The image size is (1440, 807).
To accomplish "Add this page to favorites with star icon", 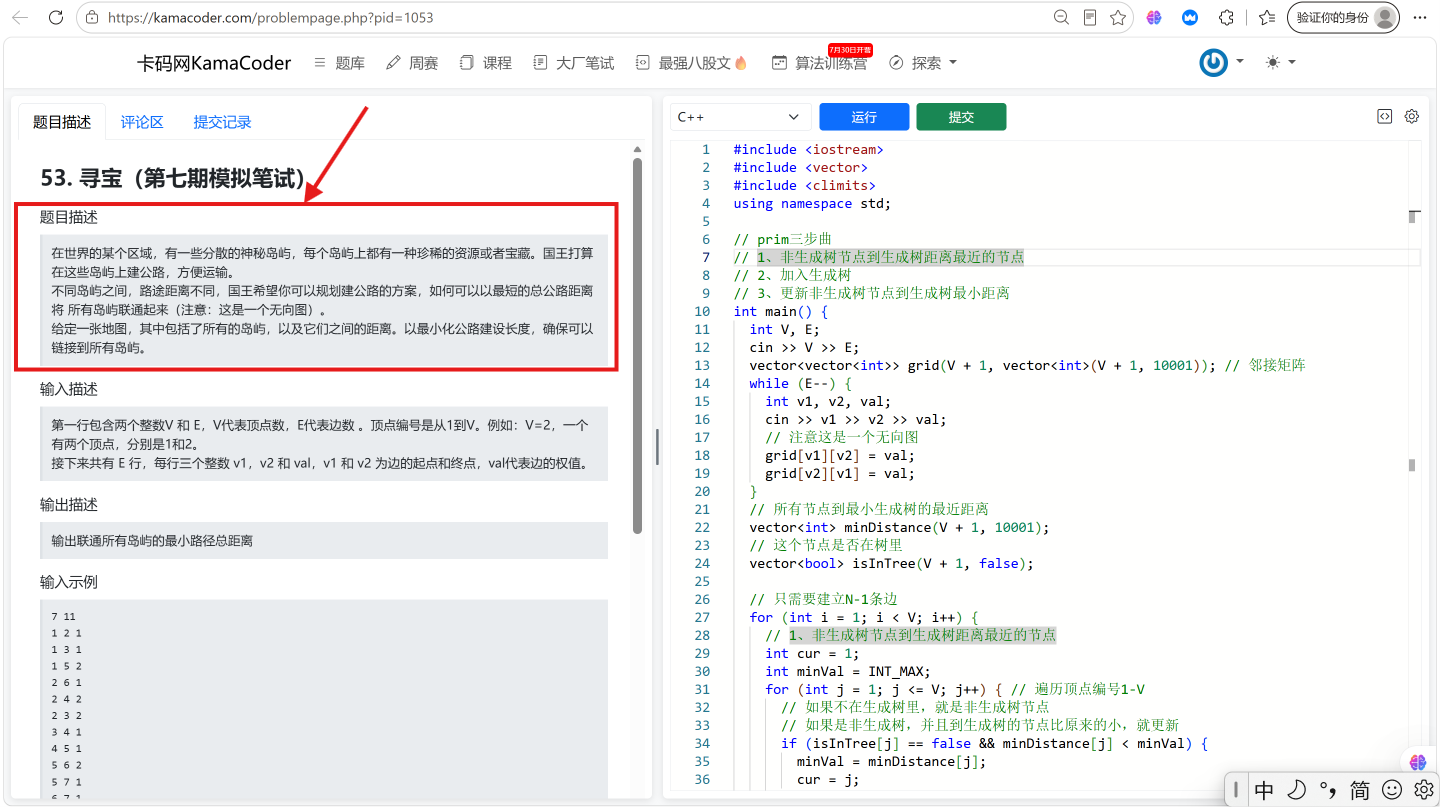I will click(x=1118, y=17).
